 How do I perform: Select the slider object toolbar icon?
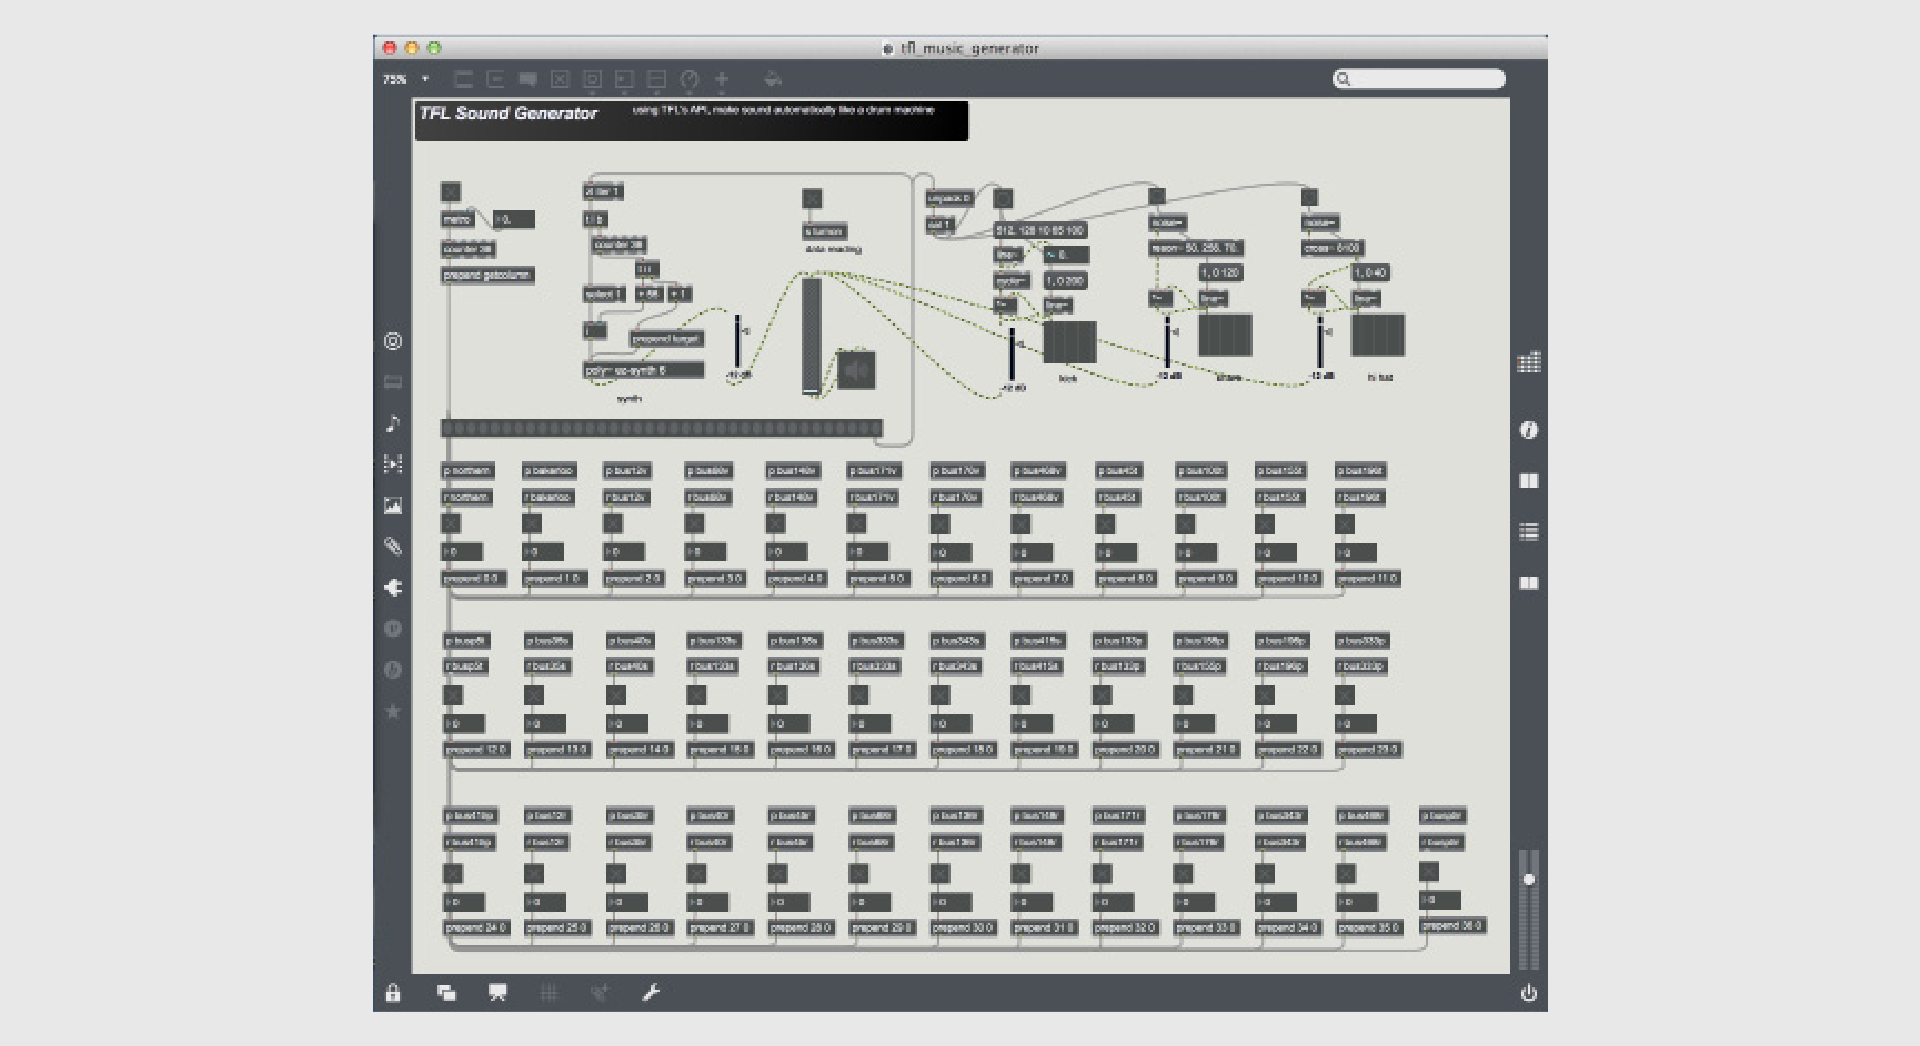[x=656, y=79]
